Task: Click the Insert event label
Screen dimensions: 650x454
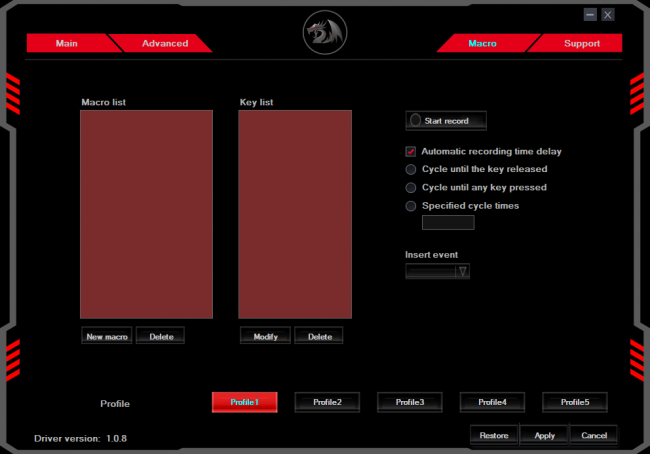Action: click(431, 255)
